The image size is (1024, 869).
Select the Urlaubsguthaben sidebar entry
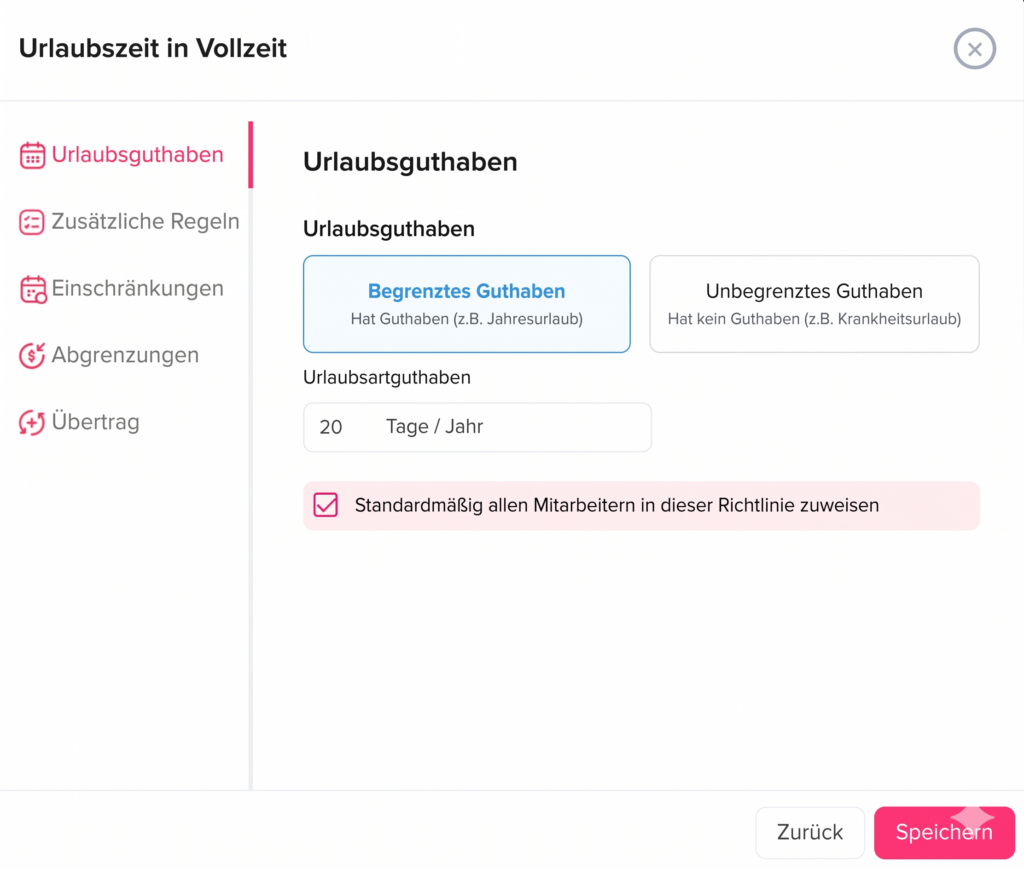tap(136, 155)
